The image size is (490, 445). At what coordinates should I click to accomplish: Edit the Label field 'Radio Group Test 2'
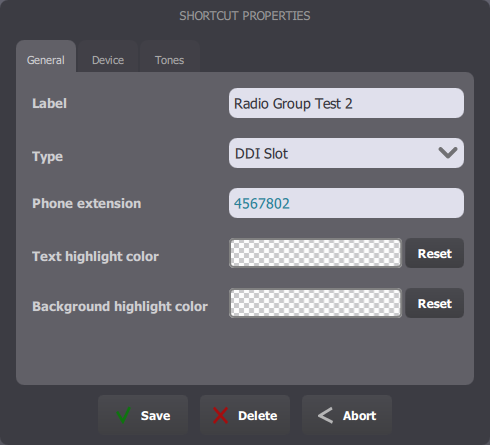[x=346, y=103]
